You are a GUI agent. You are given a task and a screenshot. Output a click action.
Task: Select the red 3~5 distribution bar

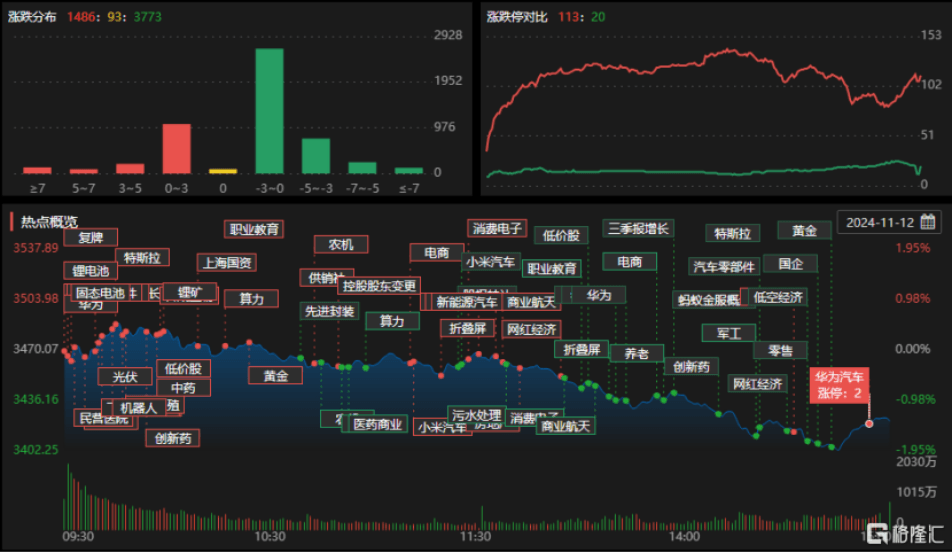(x=130, y=169)
